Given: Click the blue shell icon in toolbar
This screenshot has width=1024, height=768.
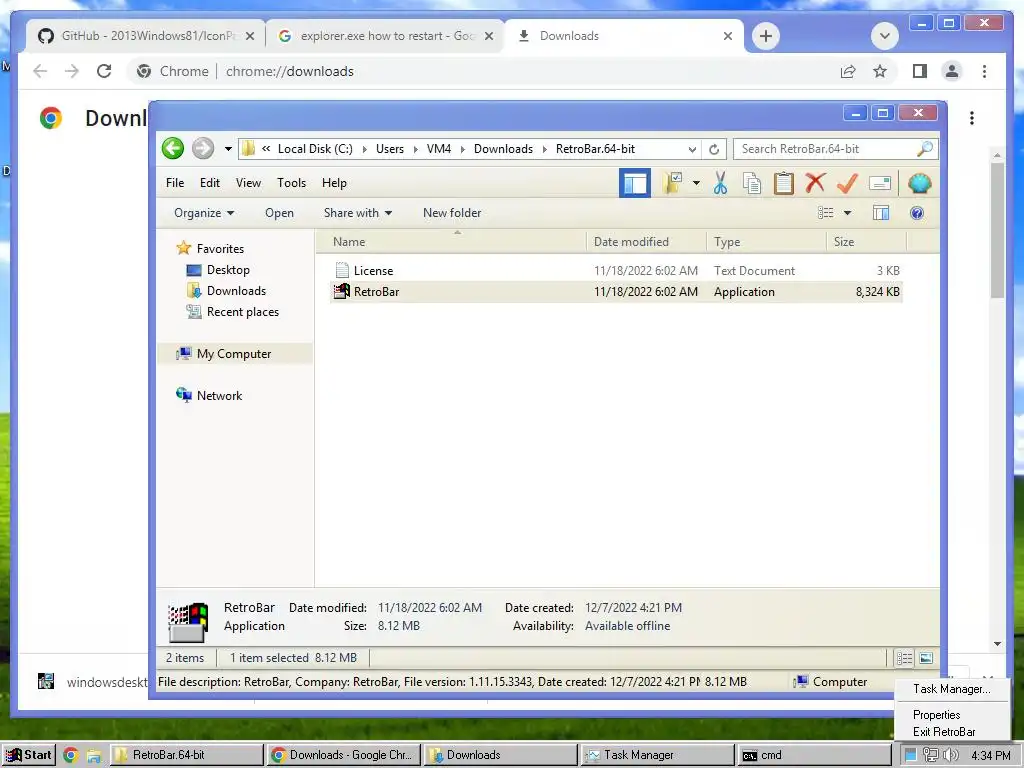Looking at the screenshot, I should [919, 184].
